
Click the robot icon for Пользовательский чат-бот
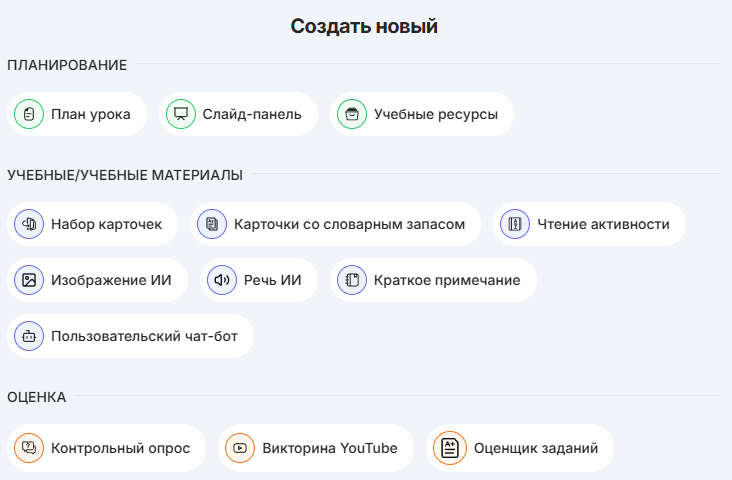point(29,336)
